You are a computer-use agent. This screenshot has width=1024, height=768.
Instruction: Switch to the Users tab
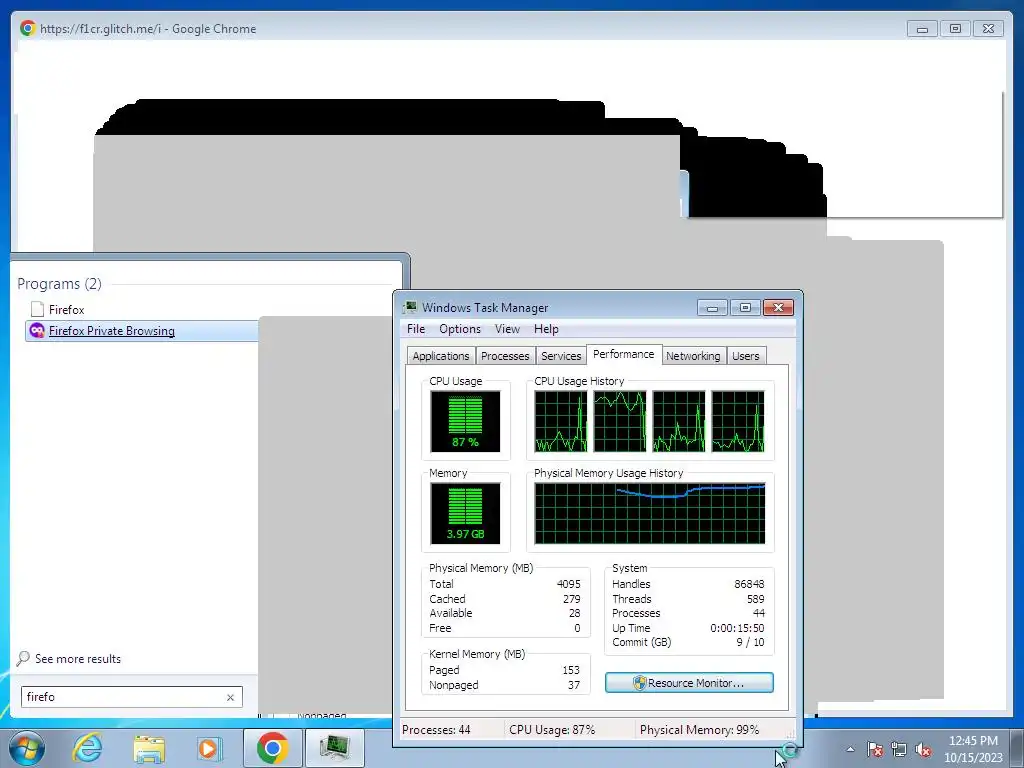pyautogui.click(x=745, y=356)
